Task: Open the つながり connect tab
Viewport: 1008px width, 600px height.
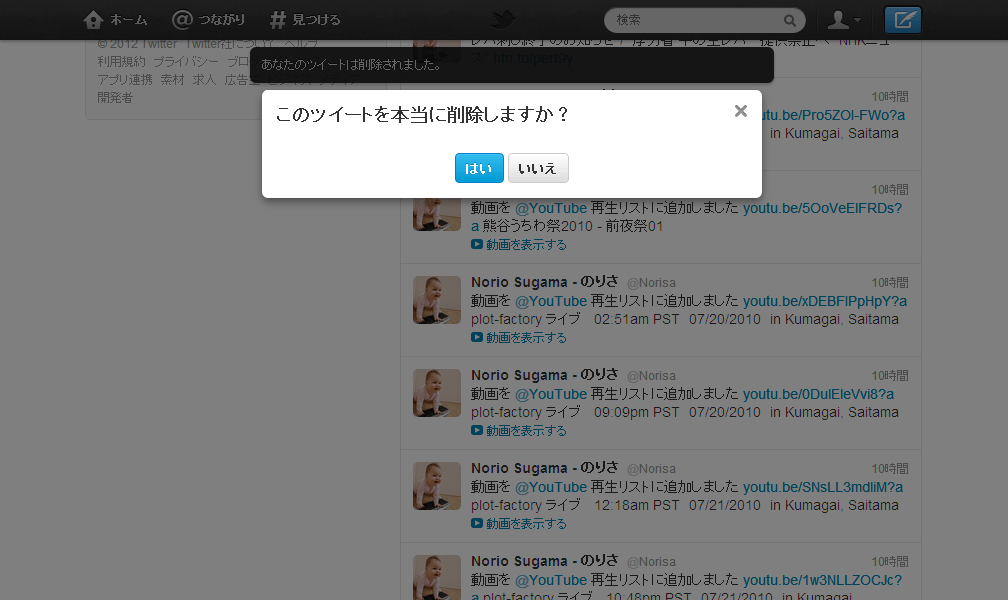Action: [x=208, y=20]
